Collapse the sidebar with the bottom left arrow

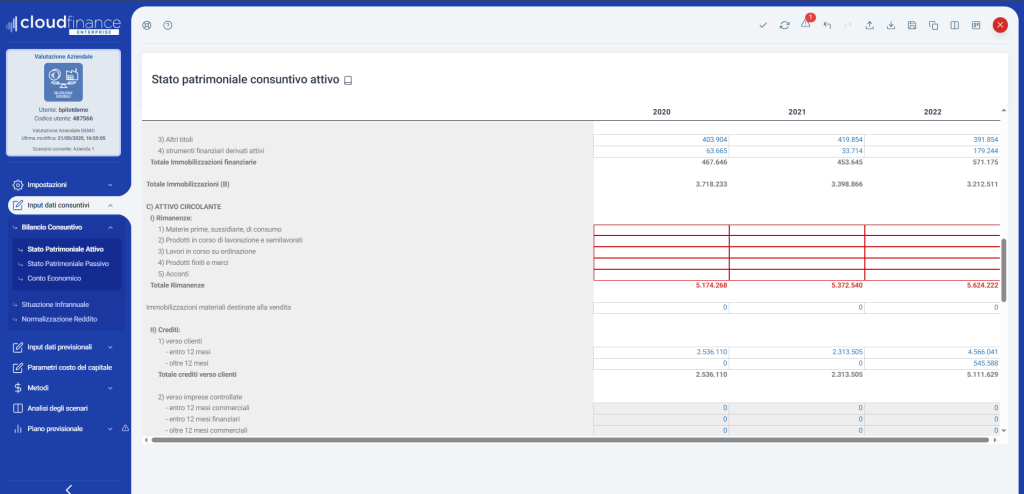tap(68, 488)
